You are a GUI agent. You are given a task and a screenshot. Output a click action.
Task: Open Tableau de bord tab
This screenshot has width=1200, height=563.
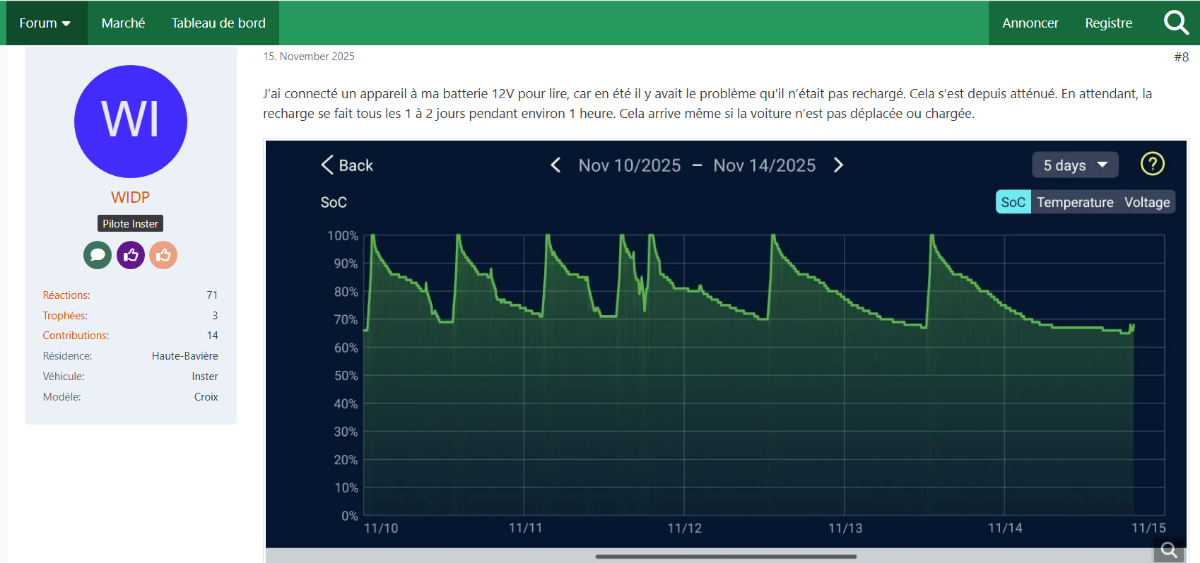click(218, 23)
